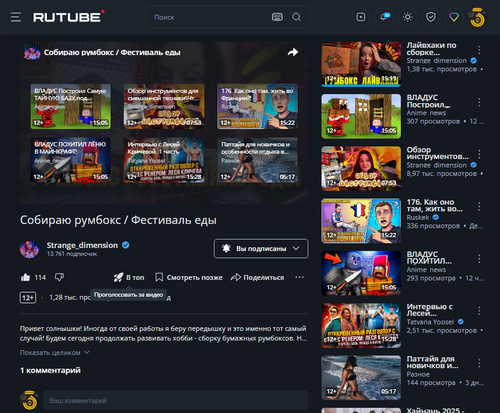Vote the video with В топ

[129, 277]
